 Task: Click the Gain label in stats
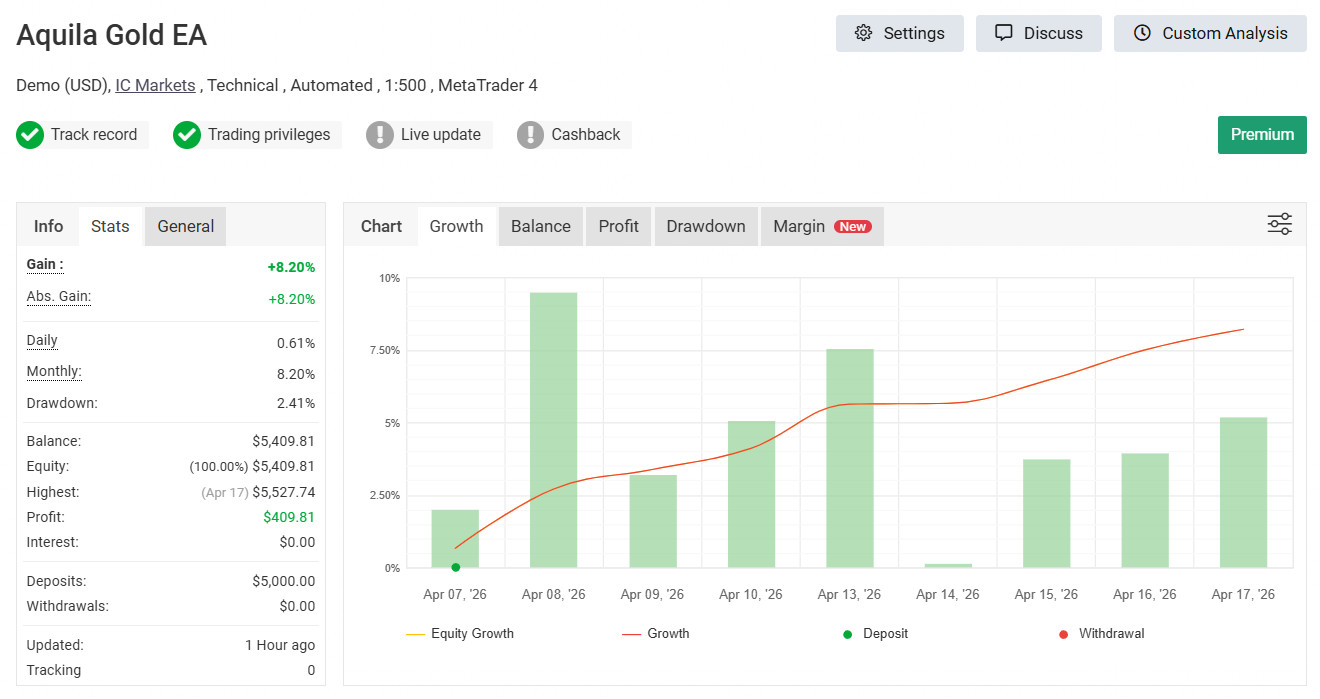pyautogui.click(x=45, y=265)
